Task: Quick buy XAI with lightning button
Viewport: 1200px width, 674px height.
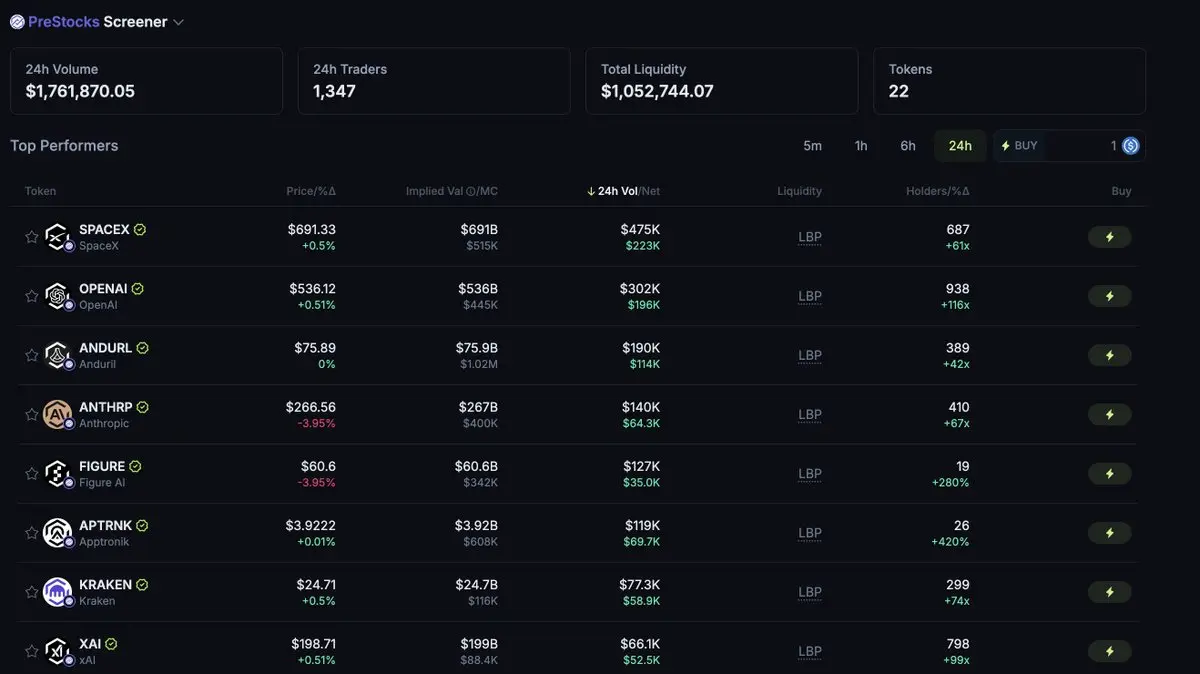Action: (x=1109, y=650)
